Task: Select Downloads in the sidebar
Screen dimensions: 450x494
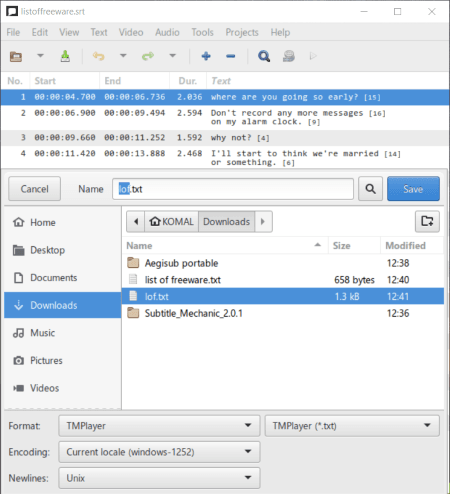Action: coord(63,305)
